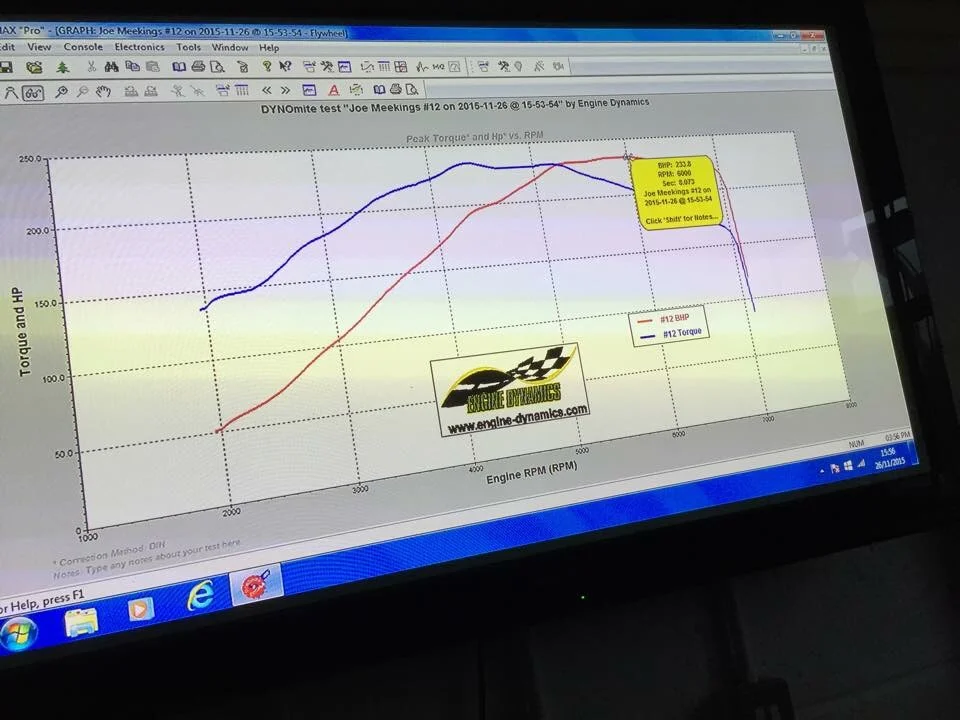The width and height of the screenshot is (960, 720).
Task: Activate the zoom-in magnifier tool
Action: tap(61, 92)
